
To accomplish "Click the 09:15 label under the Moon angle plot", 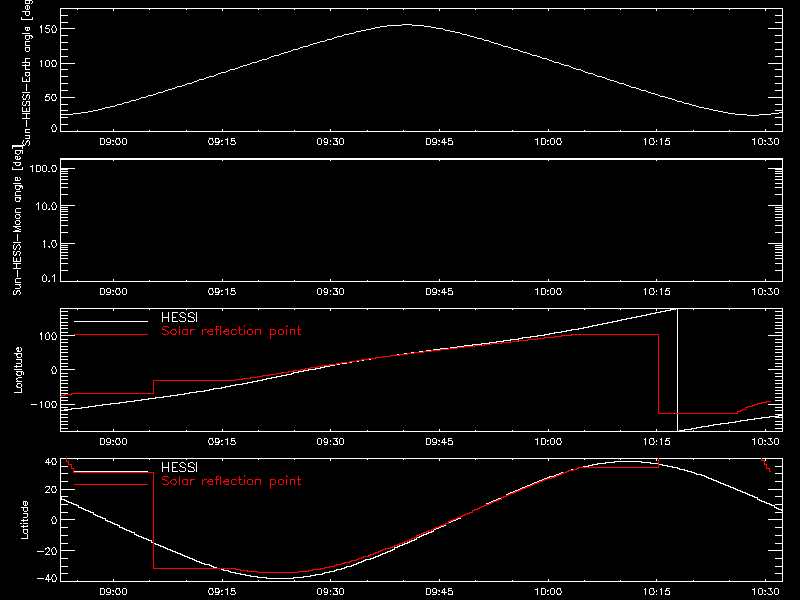I will tap(222, 292).
